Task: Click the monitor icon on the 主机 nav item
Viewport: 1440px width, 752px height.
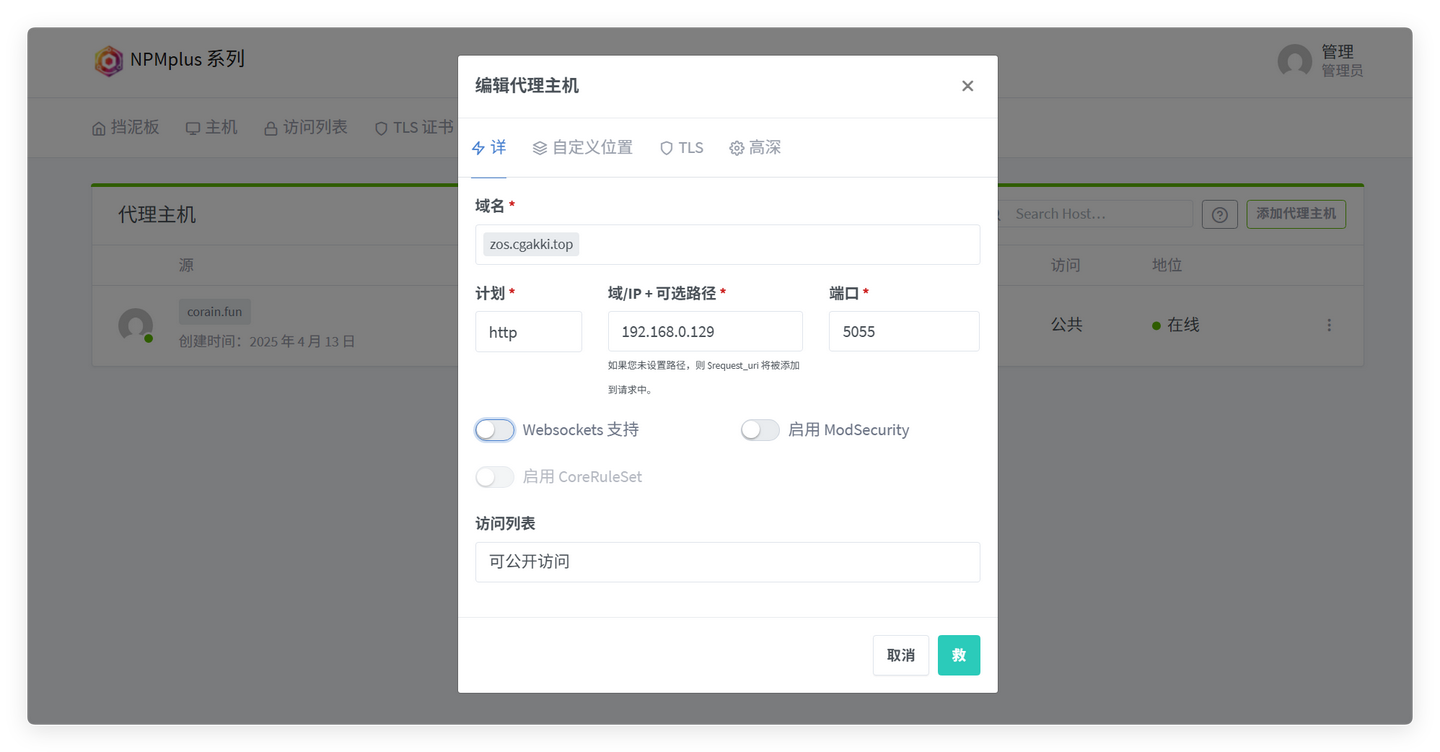Action: click(x=192, y=127)
